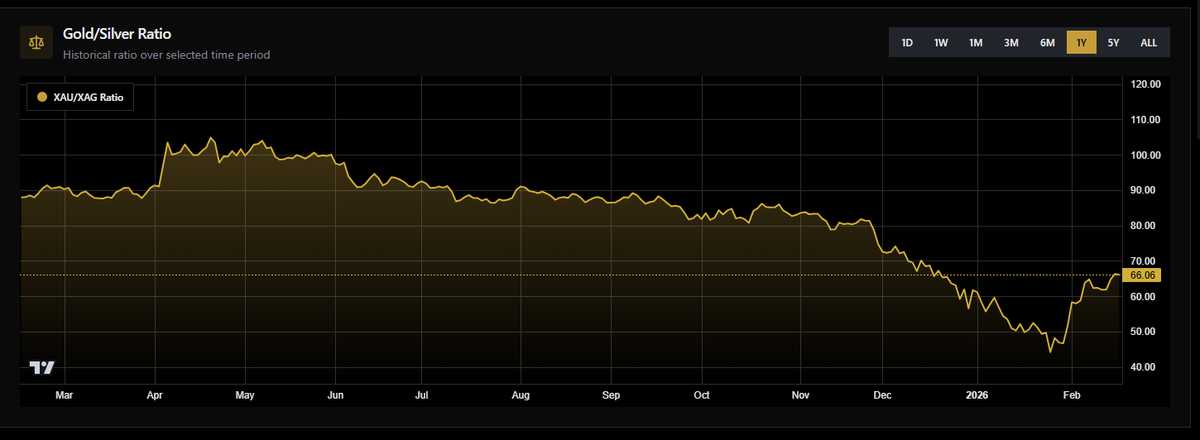Click the 90.00 y-axis label
The height and width of the screenshot is (440, 1200).
click(1145, 190)
